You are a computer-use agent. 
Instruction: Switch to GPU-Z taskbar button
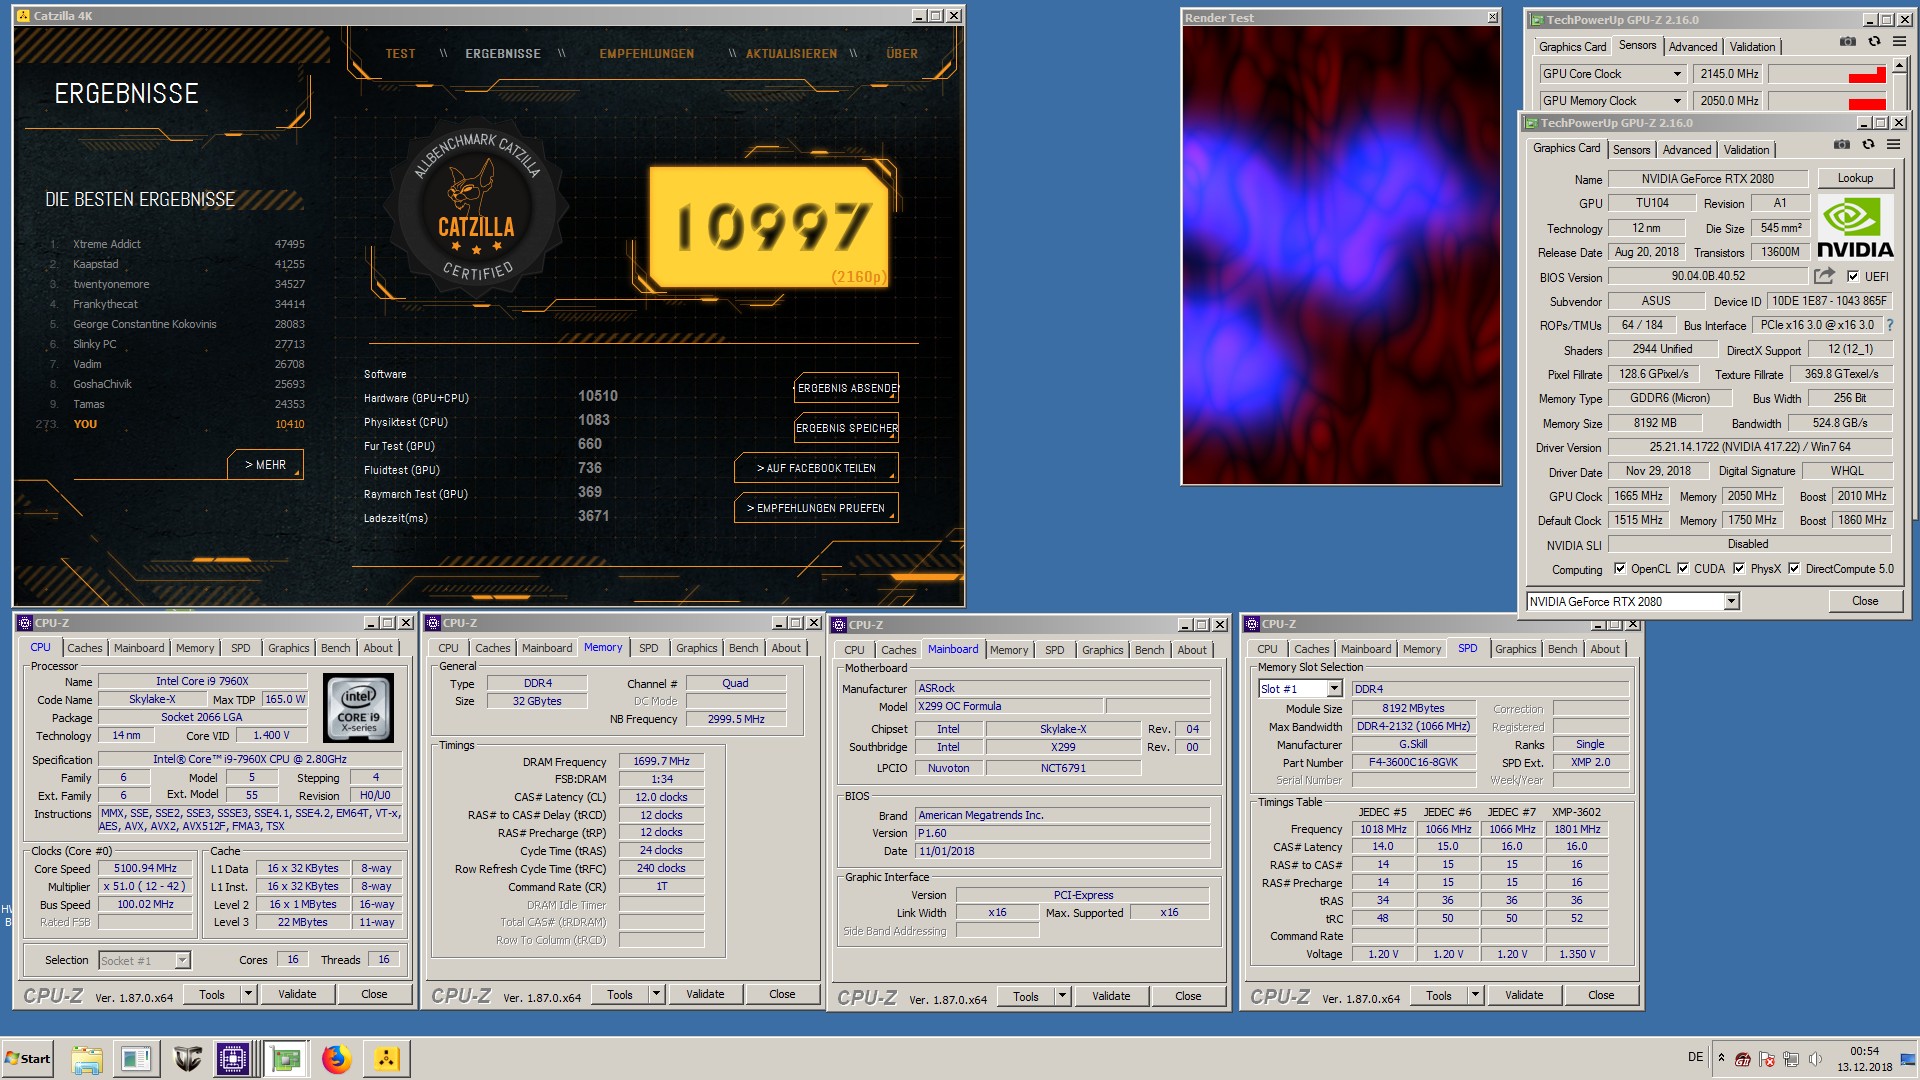tap(286, 1059)
